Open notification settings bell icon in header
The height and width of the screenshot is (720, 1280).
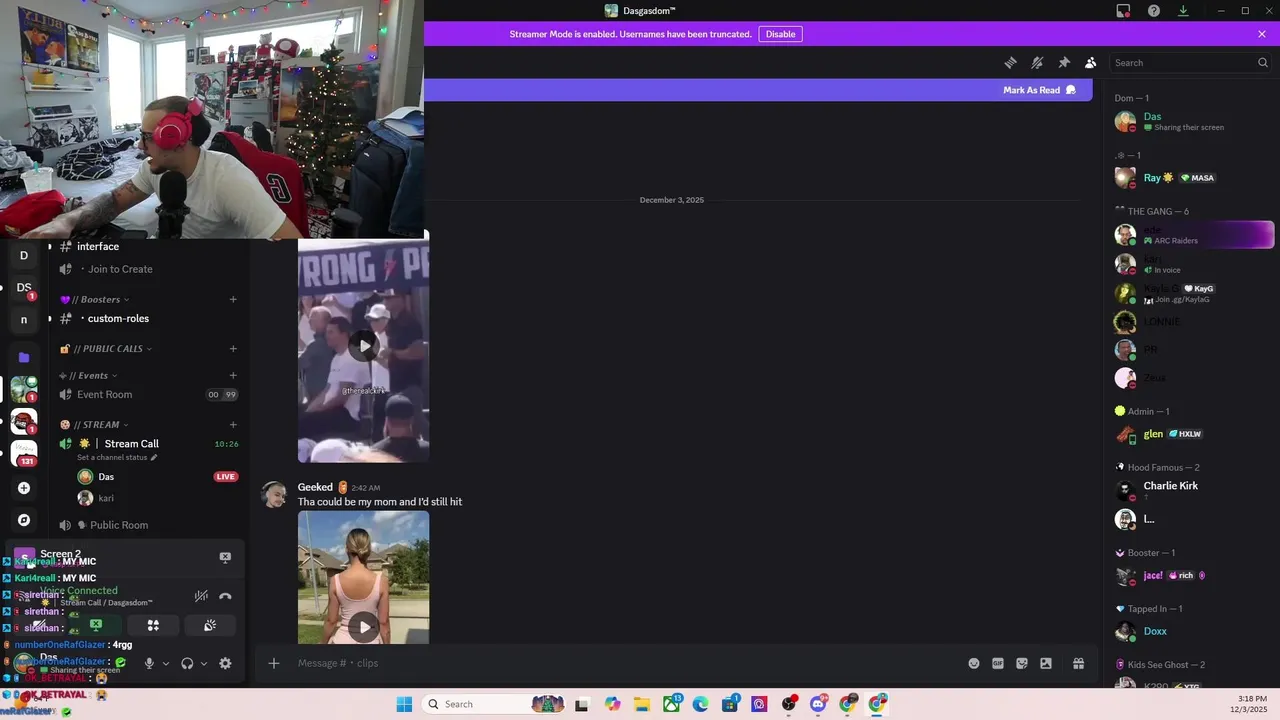tap(1037, 63)
